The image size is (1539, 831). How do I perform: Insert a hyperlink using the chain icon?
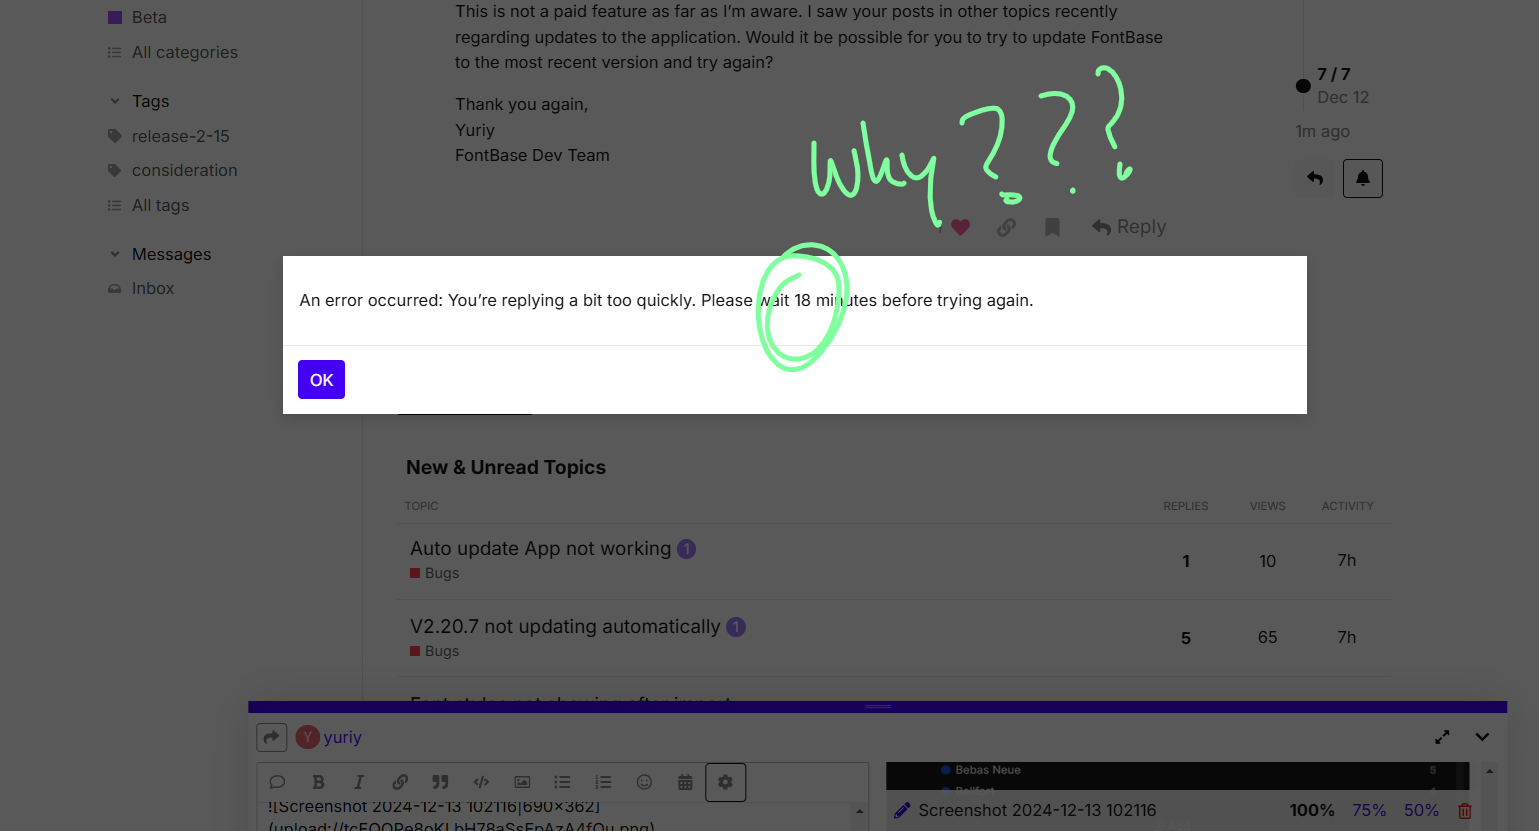(399, 782)
